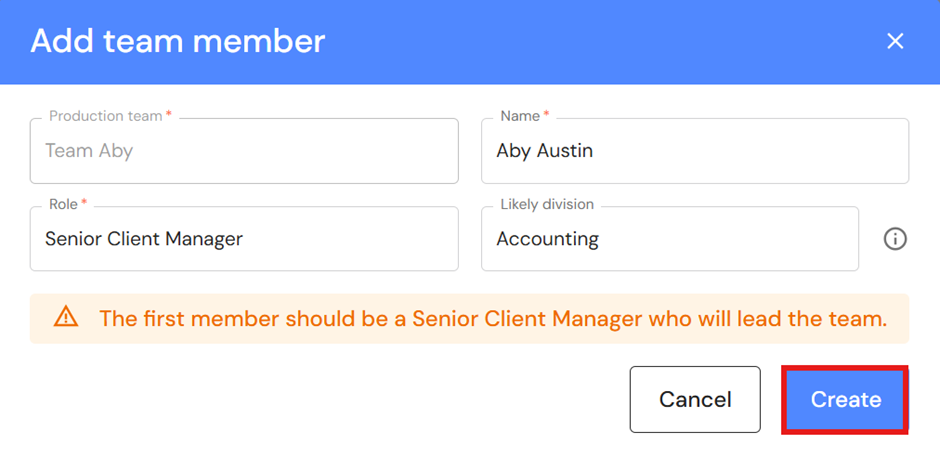Open the Likely division dropdown
The height and width of the screenshot is (458, 940).
point(669,239)
